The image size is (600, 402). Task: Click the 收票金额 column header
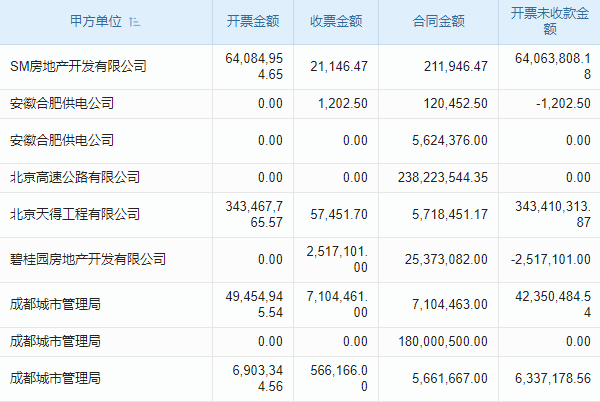335,21
